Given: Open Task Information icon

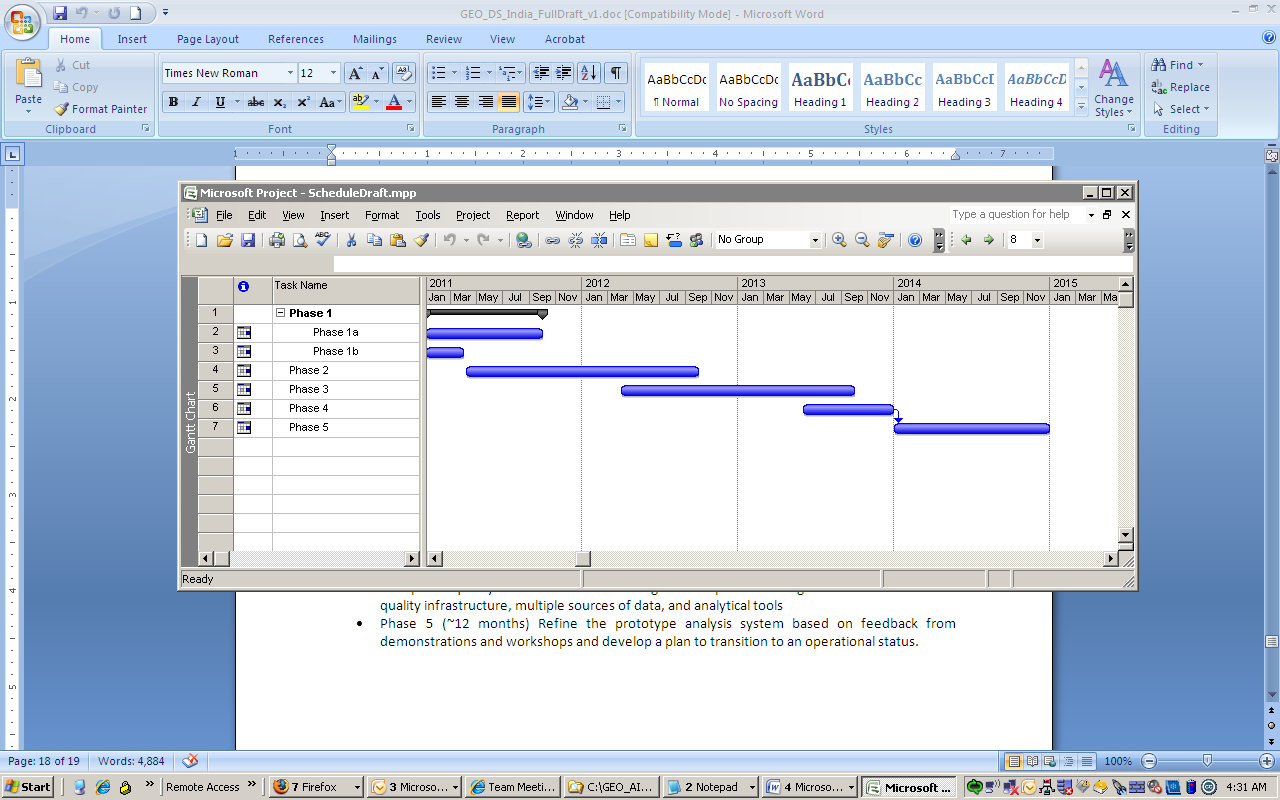Looking at the screenshot, I should (628, 240).
